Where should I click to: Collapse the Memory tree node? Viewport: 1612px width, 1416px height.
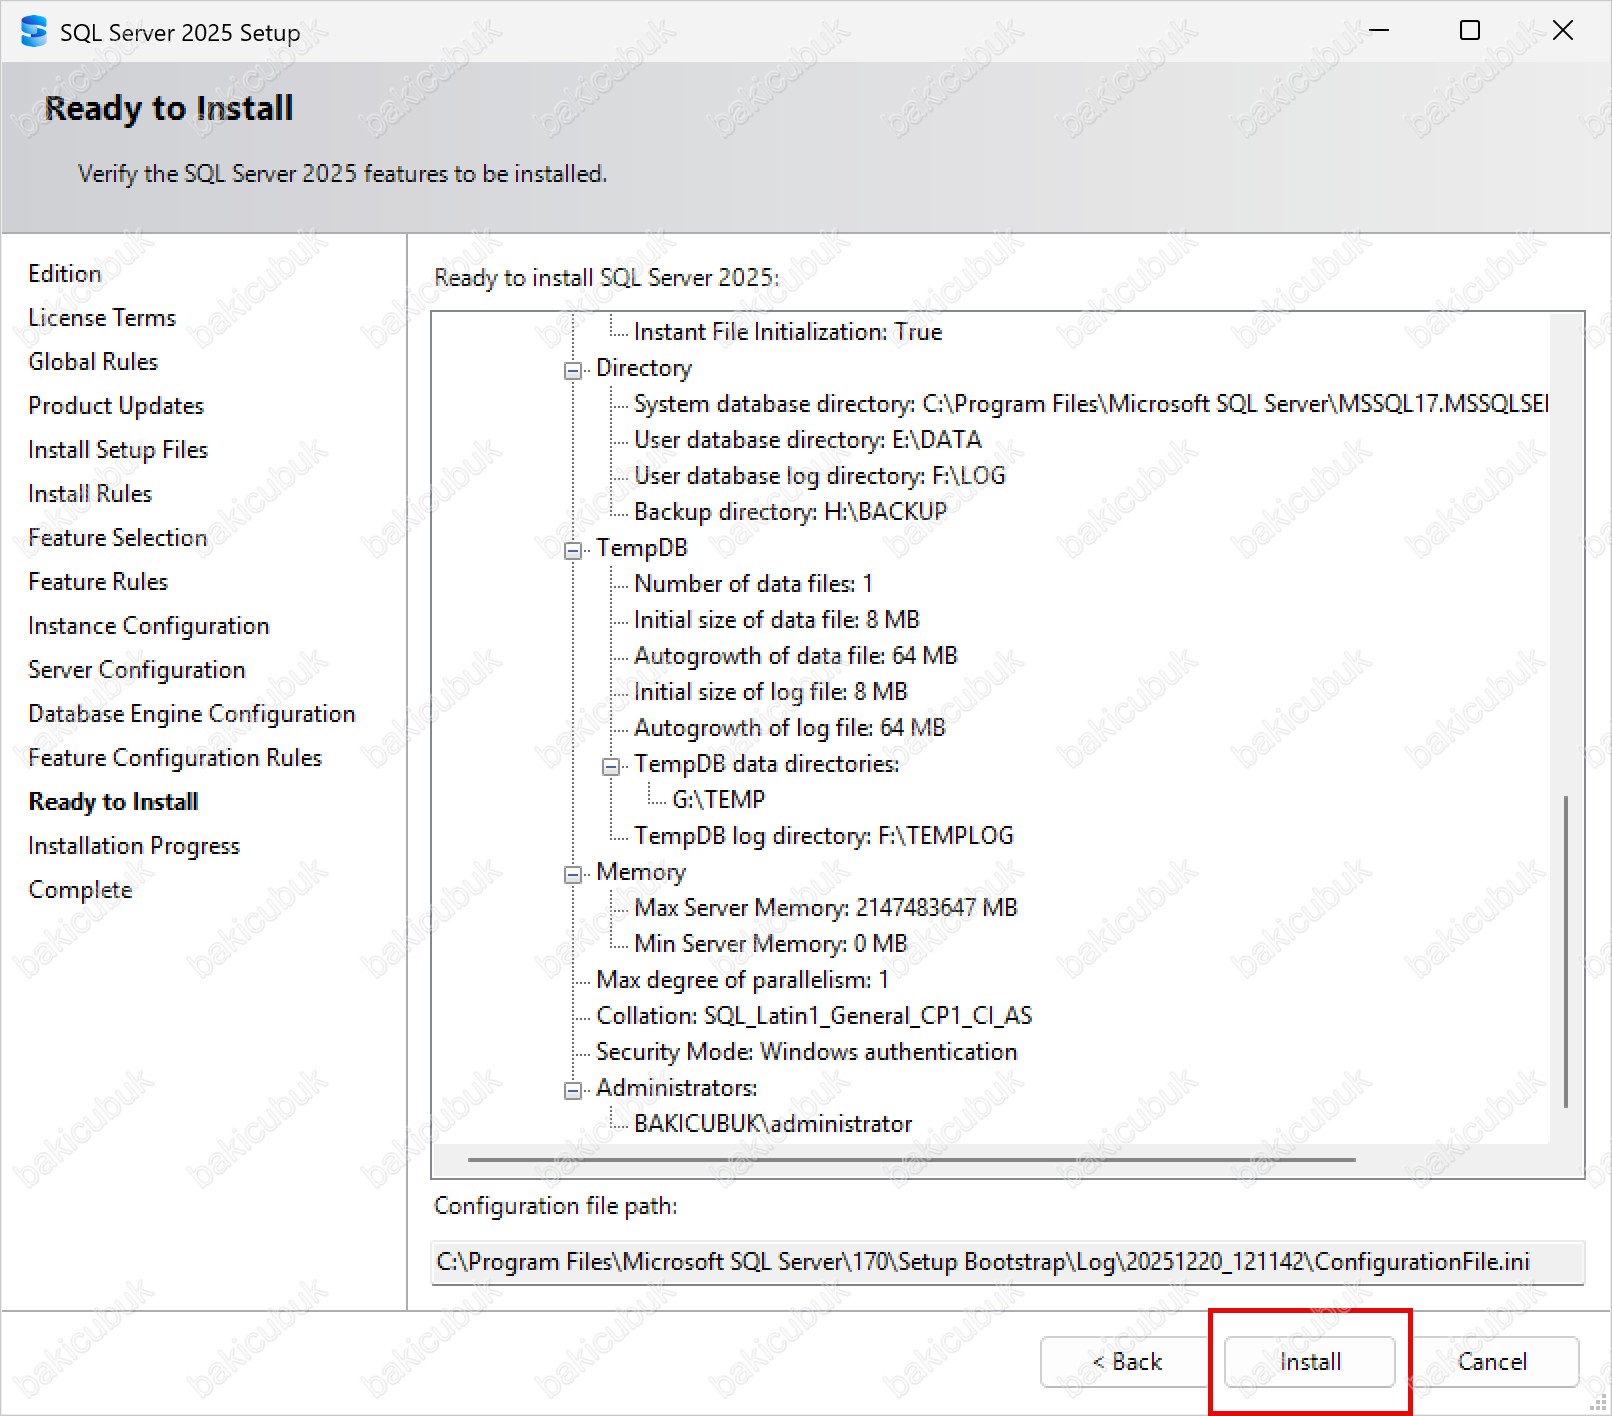point(573,875)
